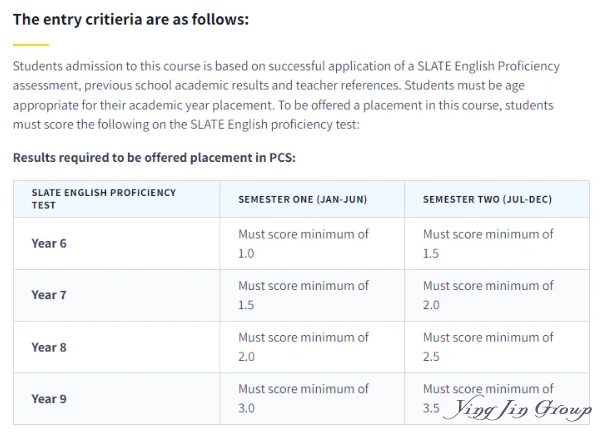Click the 'Results required to be offered placement' subheading

pos(154,157)
